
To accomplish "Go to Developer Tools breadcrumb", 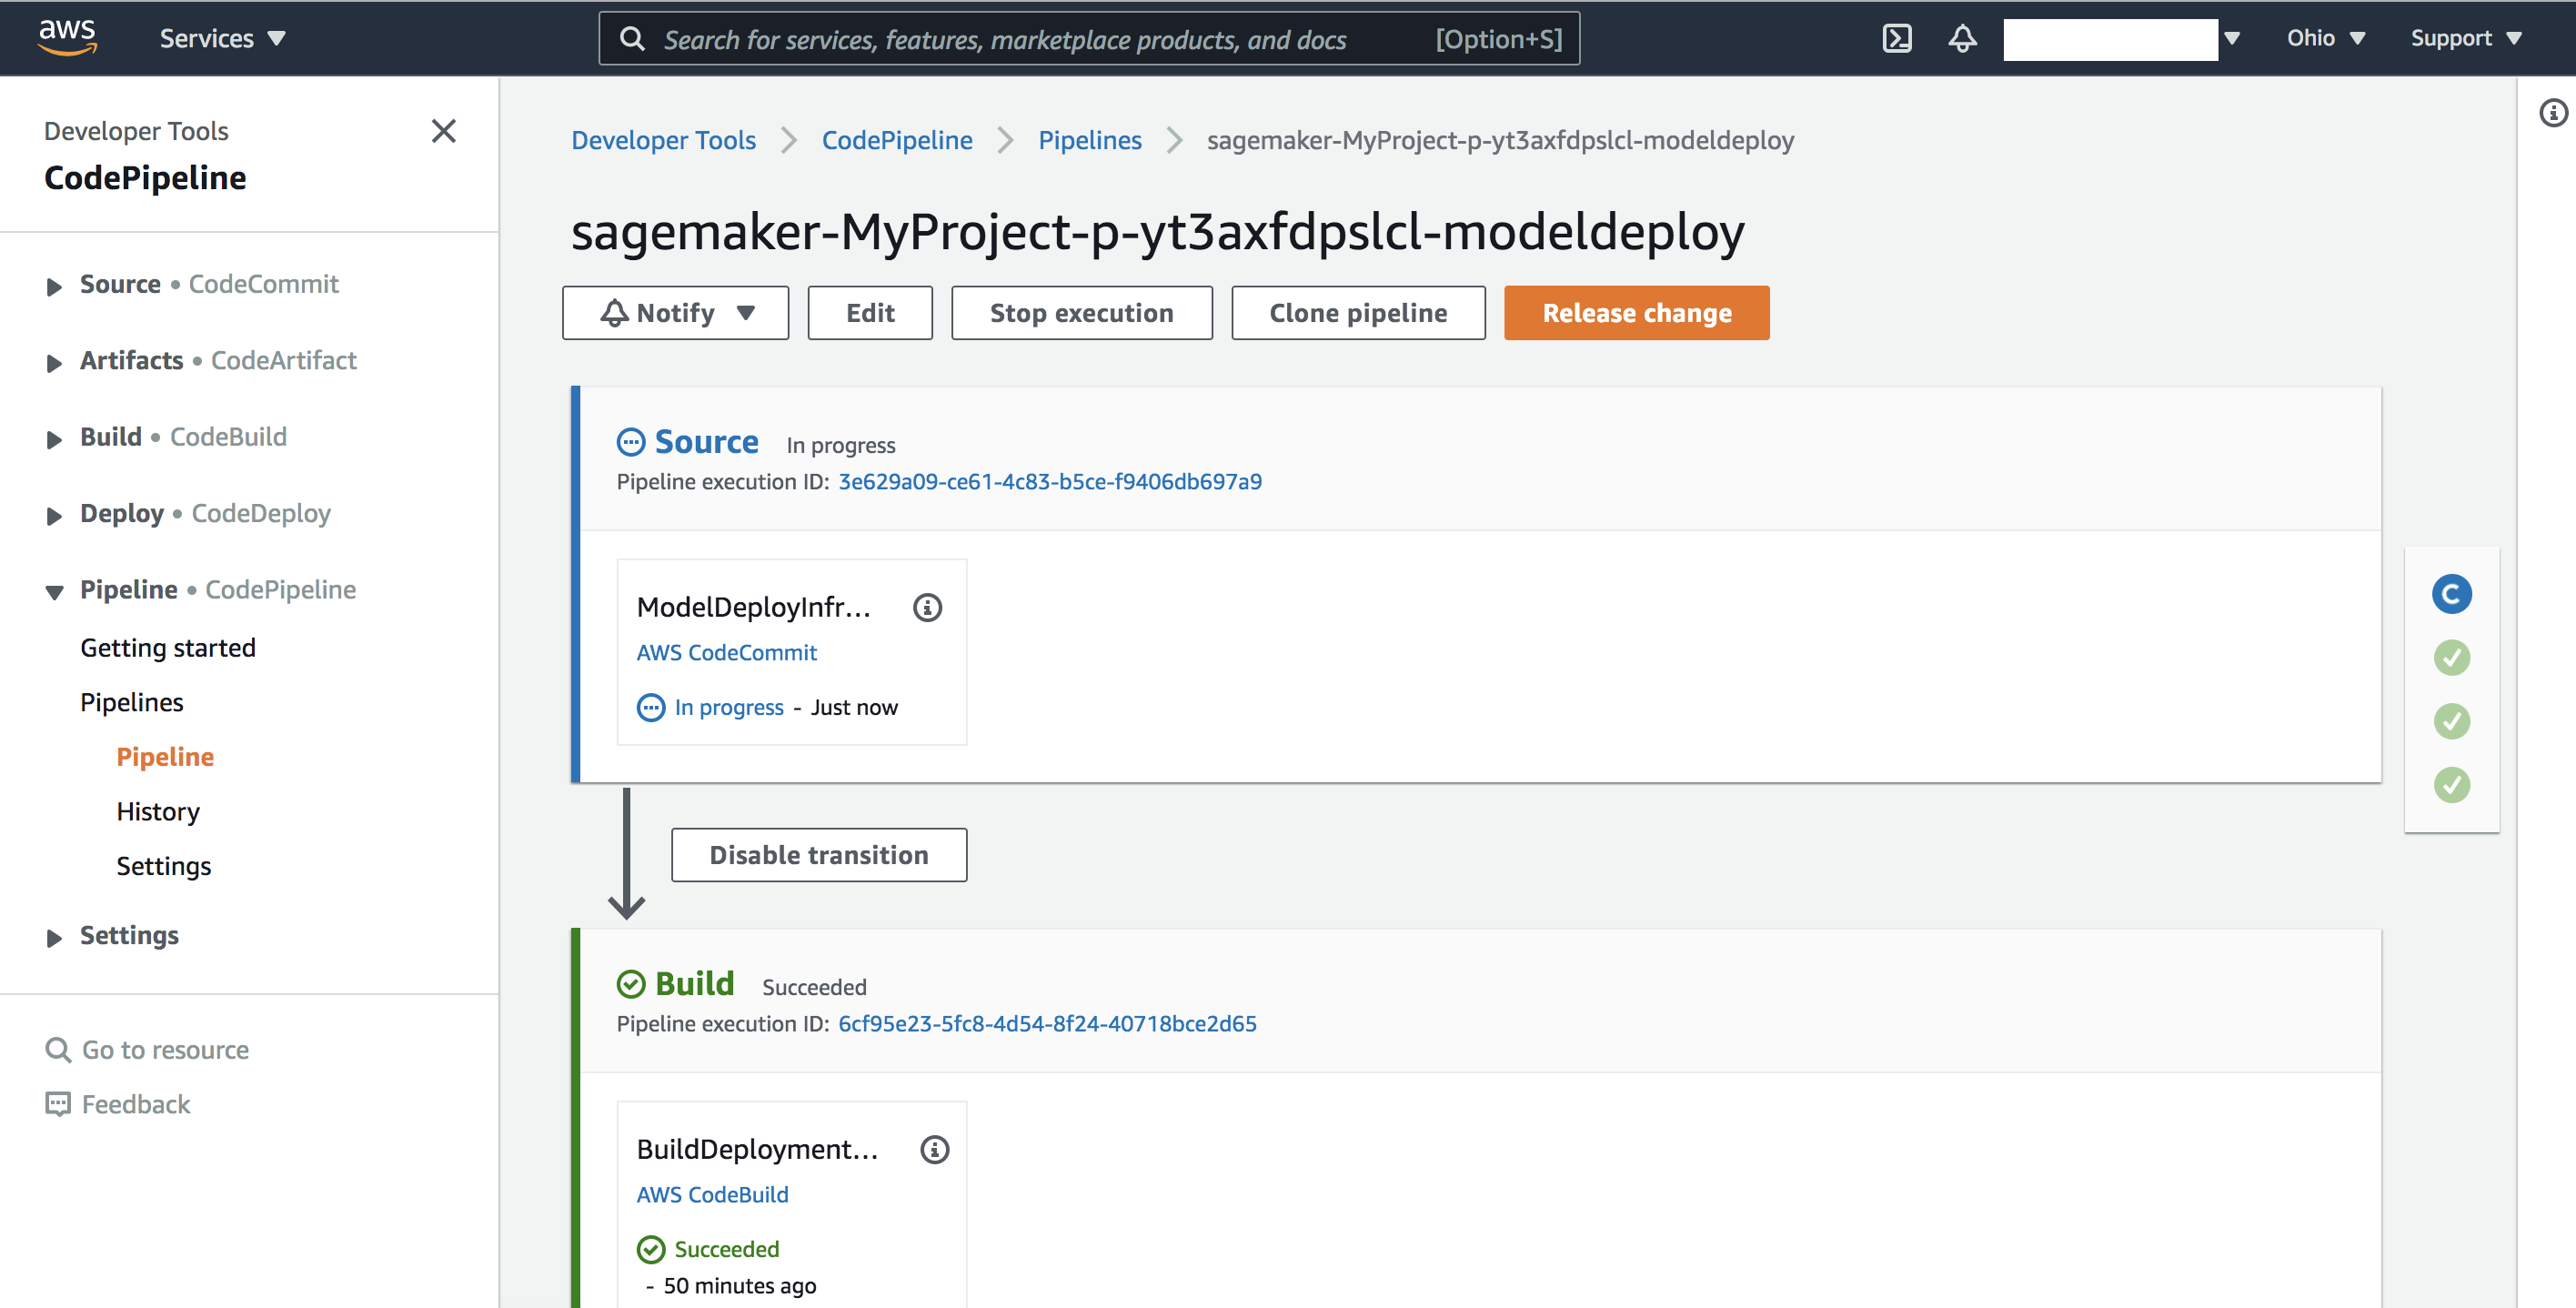I will coord(663,140).
